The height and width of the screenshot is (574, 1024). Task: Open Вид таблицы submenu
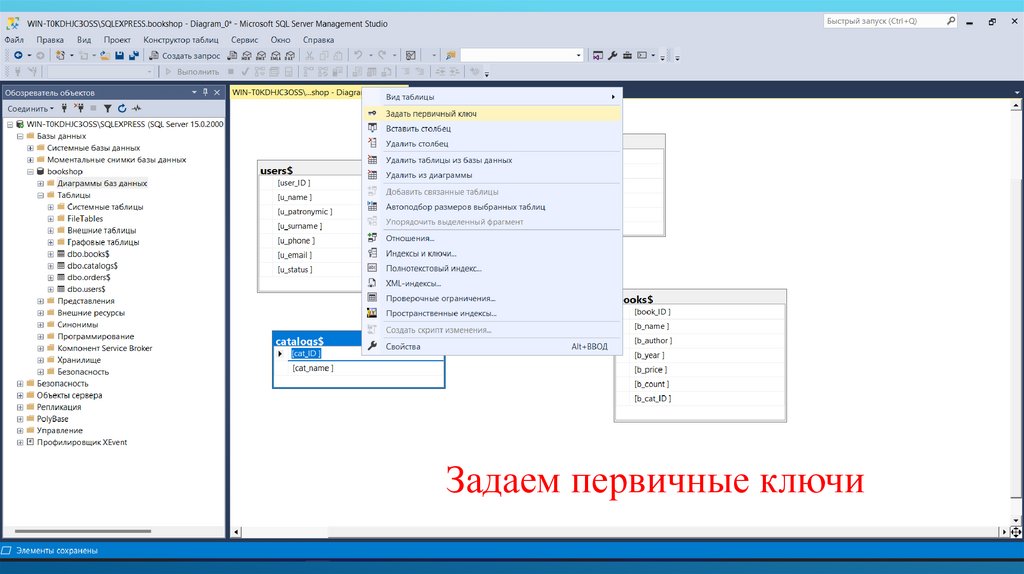pyautogui.click(x=491, y=97)
